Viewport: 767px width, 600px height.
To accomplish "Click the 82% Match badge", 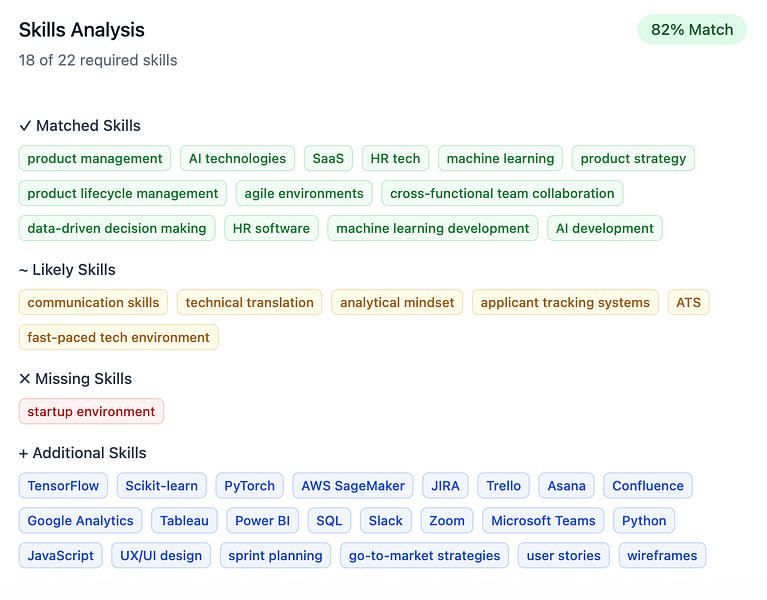I will pos(692,30).
